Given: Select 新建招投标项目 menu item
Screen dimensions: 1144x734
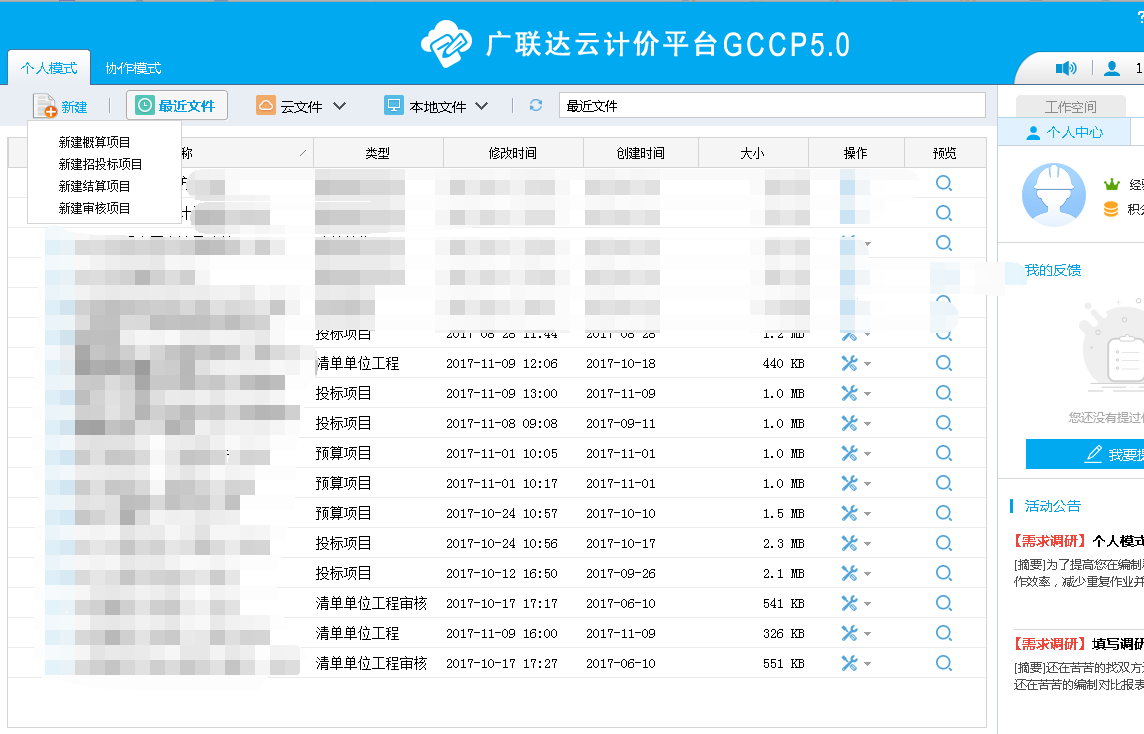Looking at the screenshot, I should click(x=100, y=164).
